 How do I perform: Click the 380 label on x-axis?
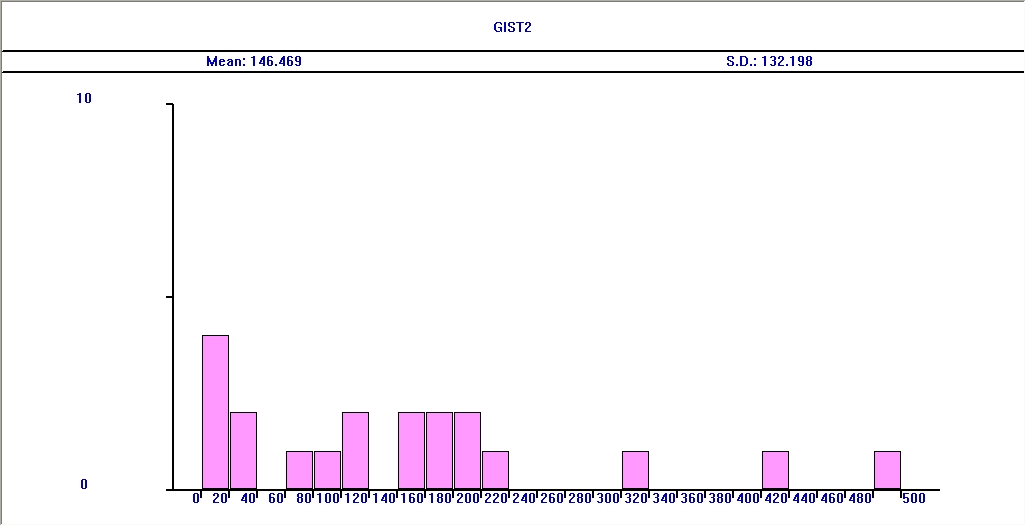[720, 497]
